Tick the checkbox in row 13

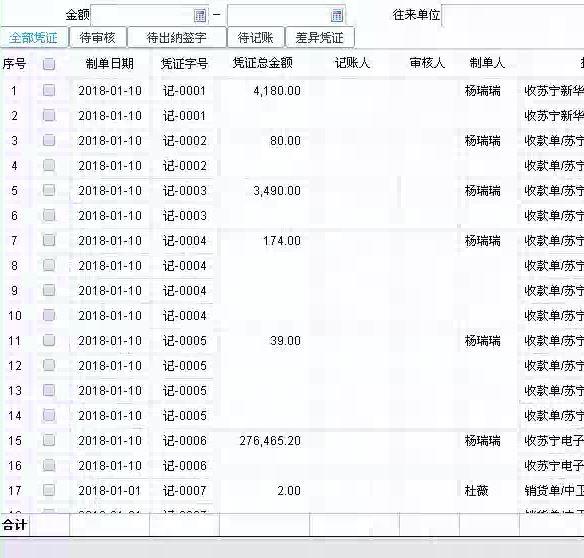click(x=49, y=390)
